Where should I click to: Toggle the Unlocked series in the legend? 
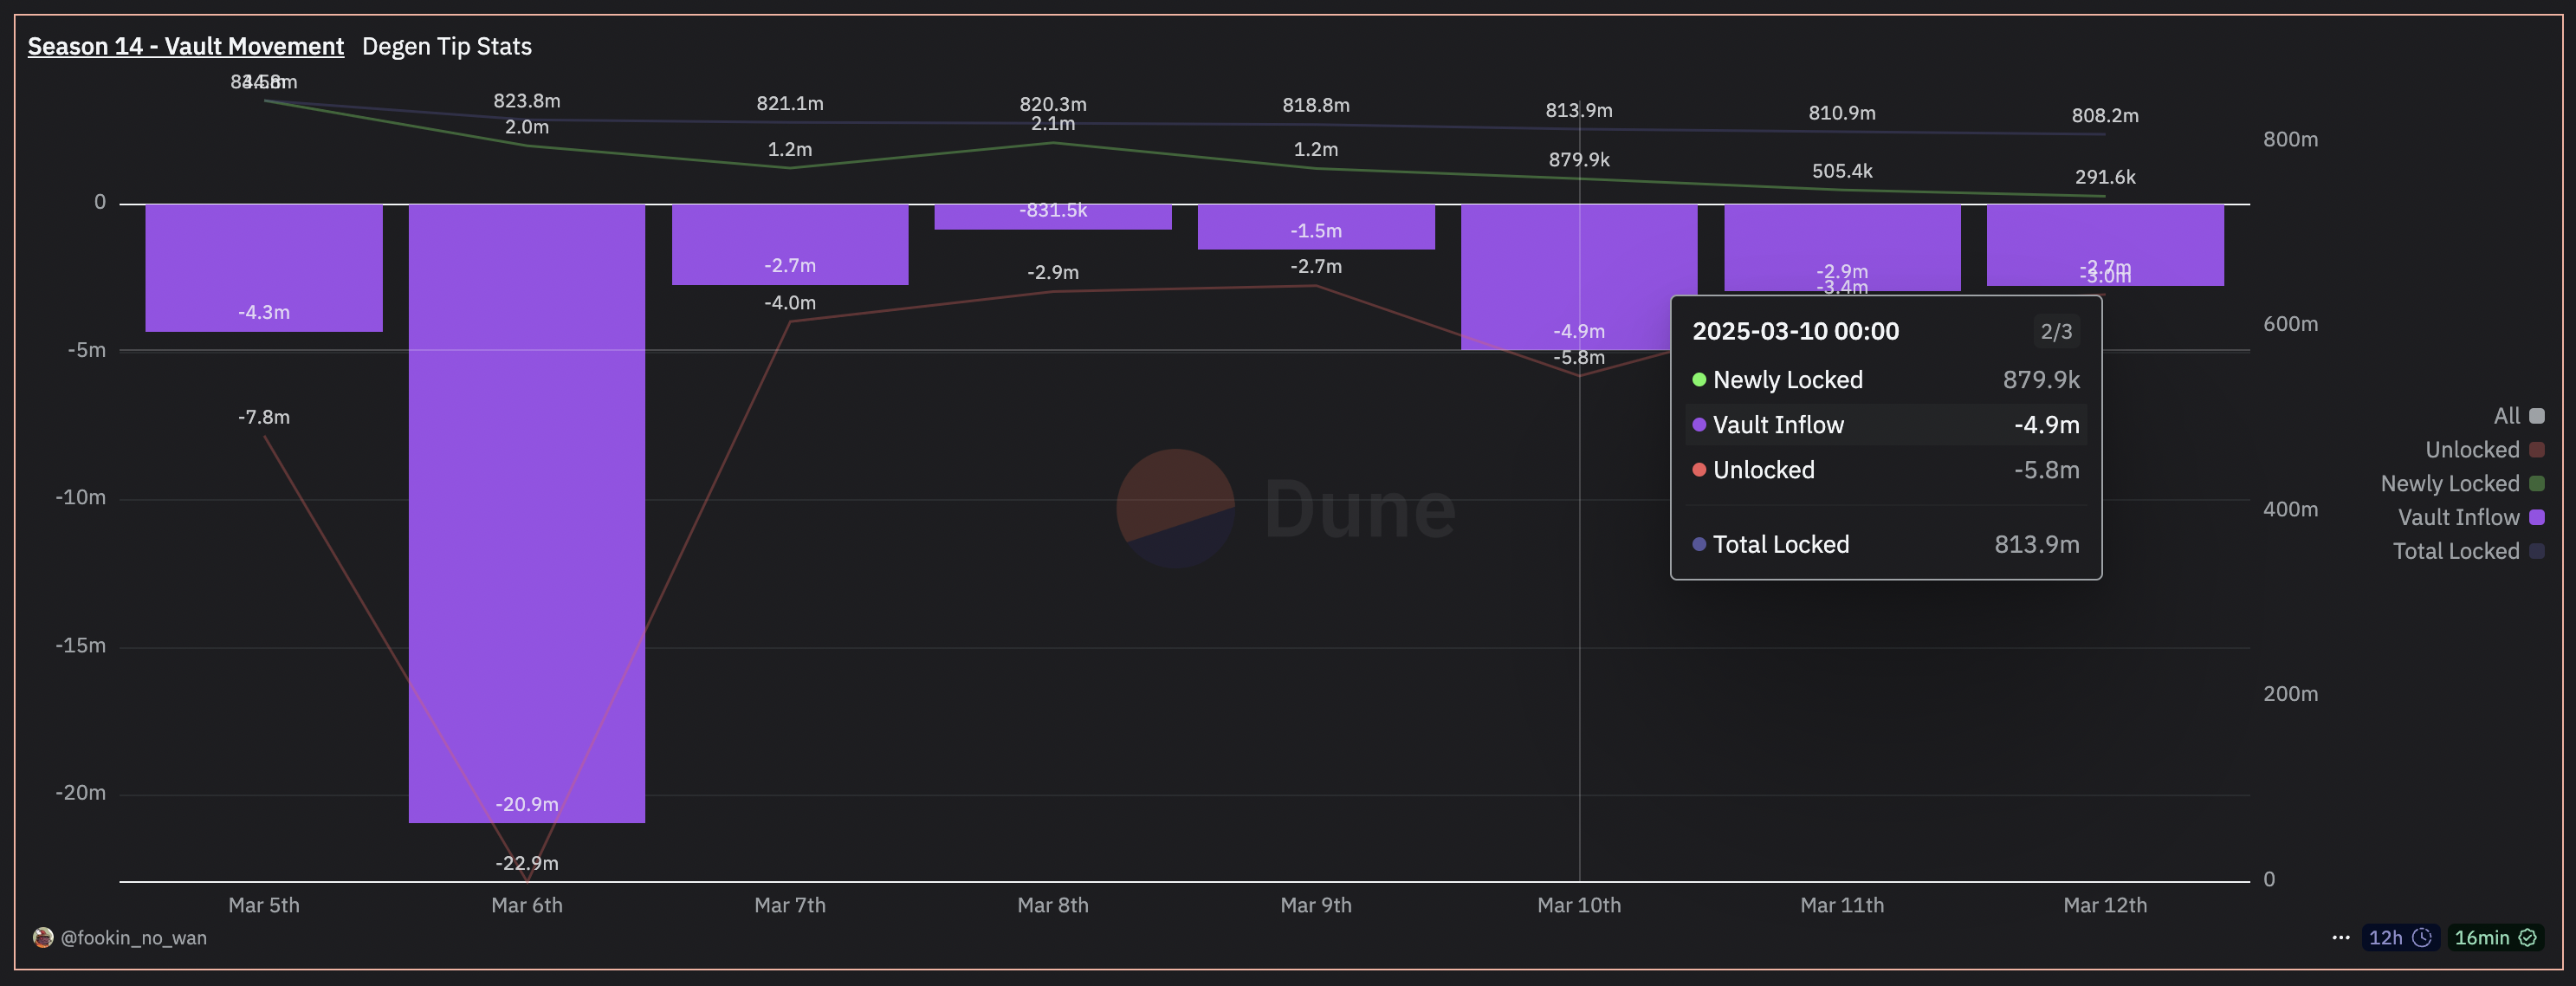pyautogui.click(x=2485, y=450)
